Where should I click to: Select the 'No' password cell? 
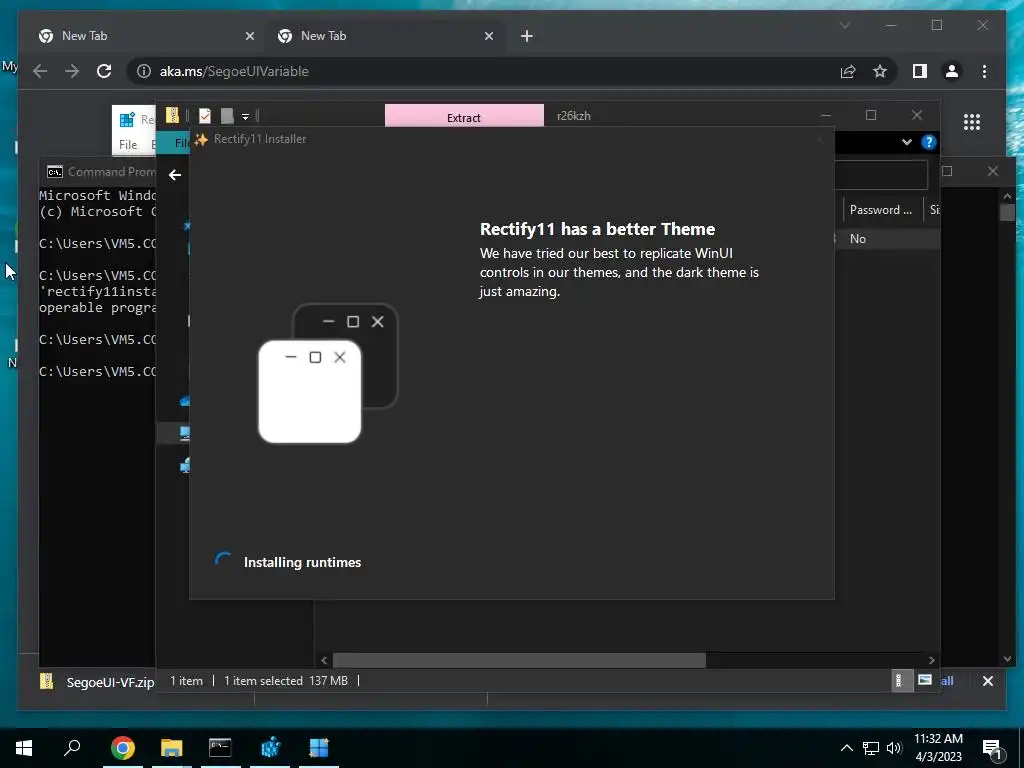(x=857, y=238)
